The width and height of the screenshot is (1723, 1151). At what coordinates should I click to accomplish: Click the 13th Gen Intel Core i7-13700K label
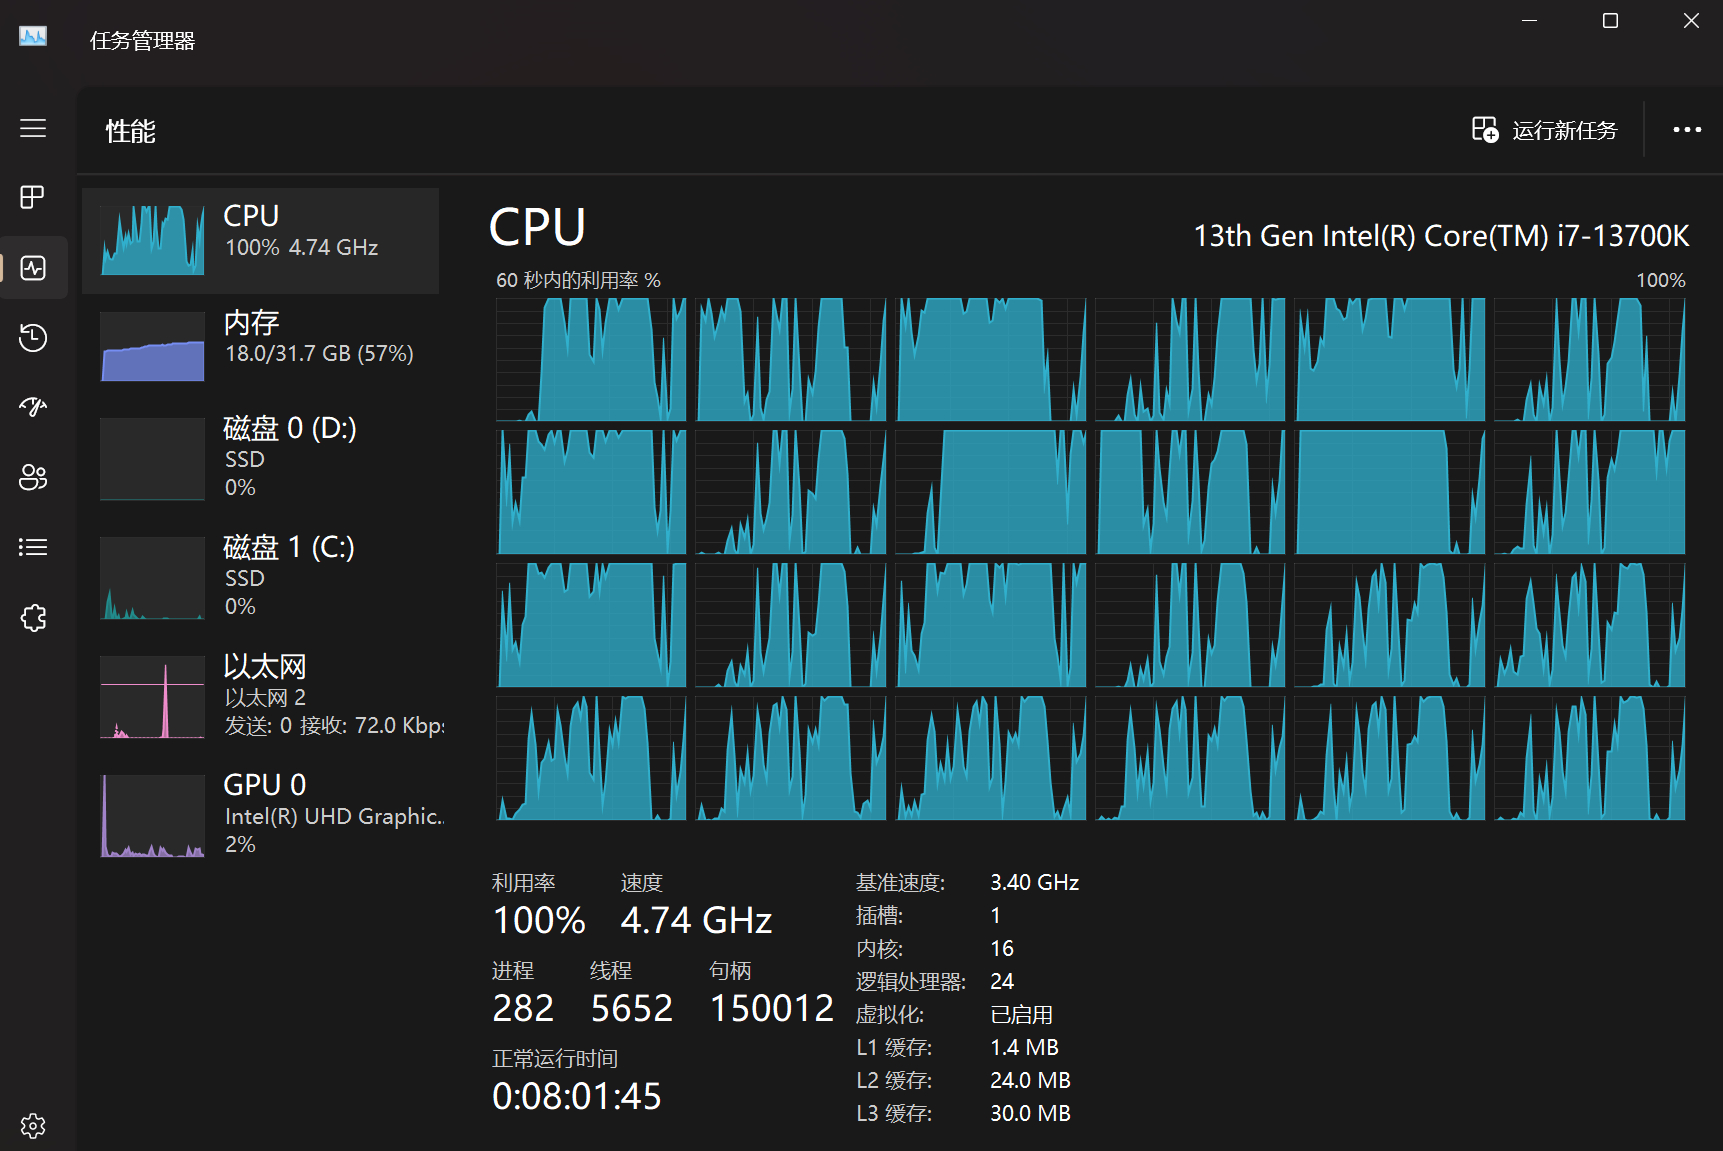[1441, 236]
